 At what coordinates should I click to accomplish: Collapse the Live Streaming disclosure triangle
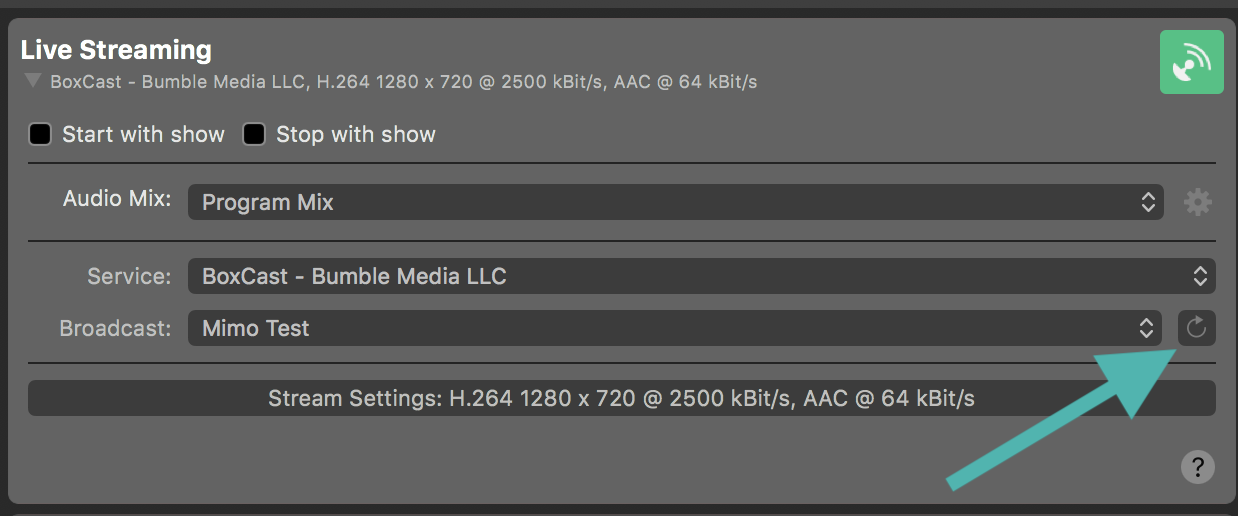(33, 81)
